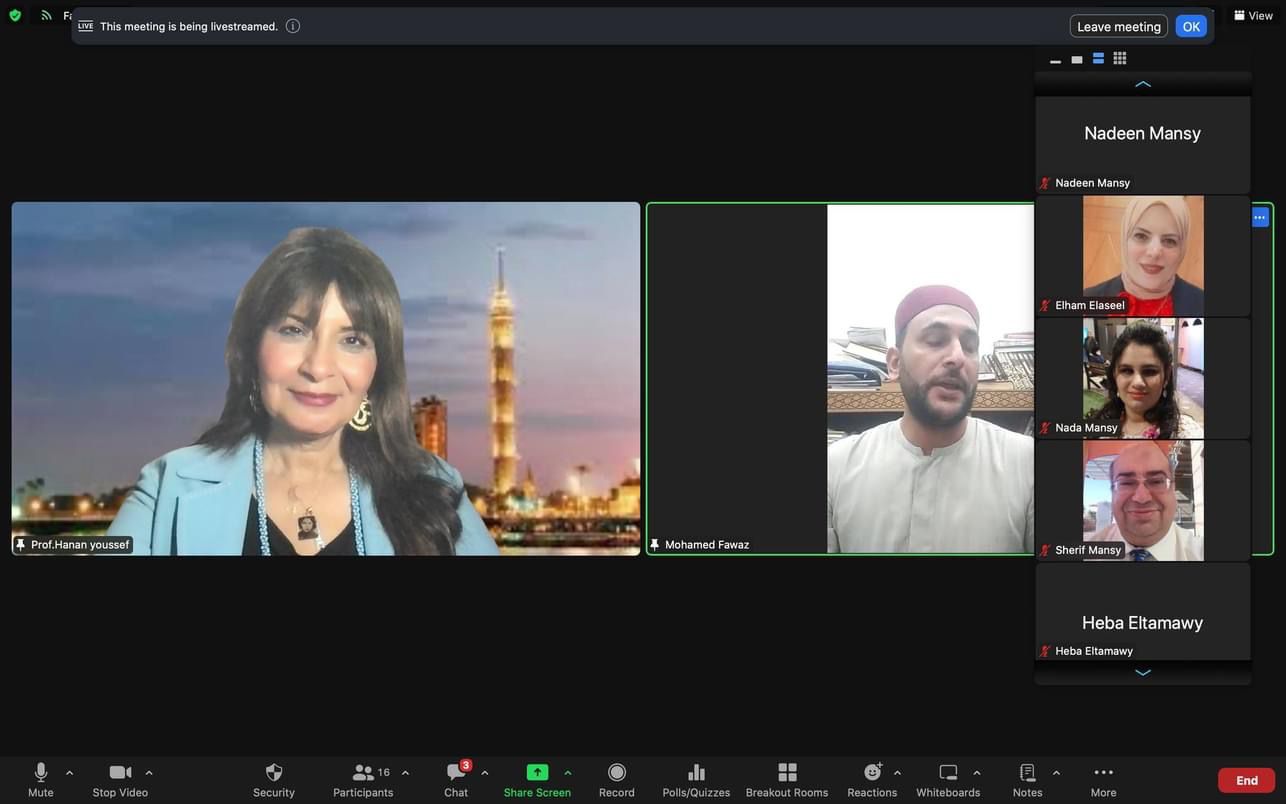Expand chat options arrow
1286x804 pixels.
pyautogui.click(x=485, y=773)
